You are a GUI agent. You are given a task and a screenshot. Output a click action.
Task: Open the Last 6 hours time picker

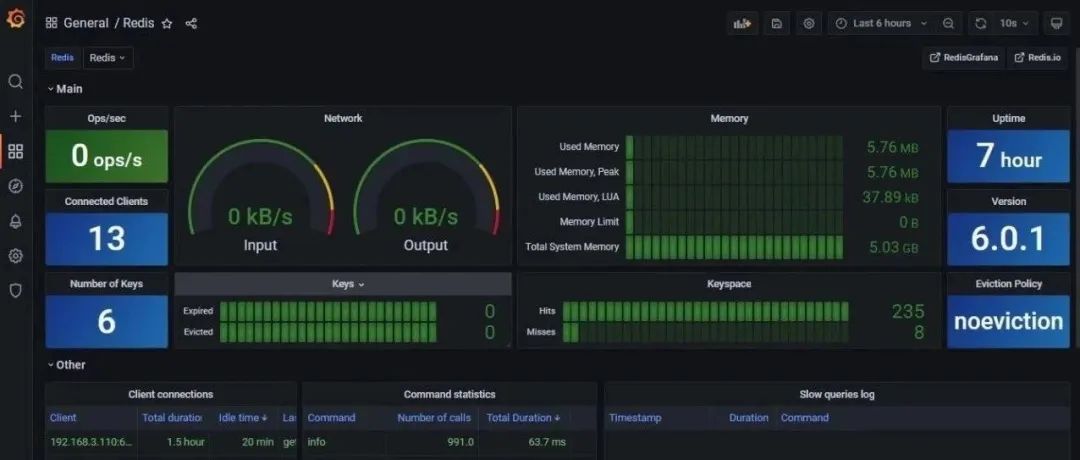click(881, 23)
